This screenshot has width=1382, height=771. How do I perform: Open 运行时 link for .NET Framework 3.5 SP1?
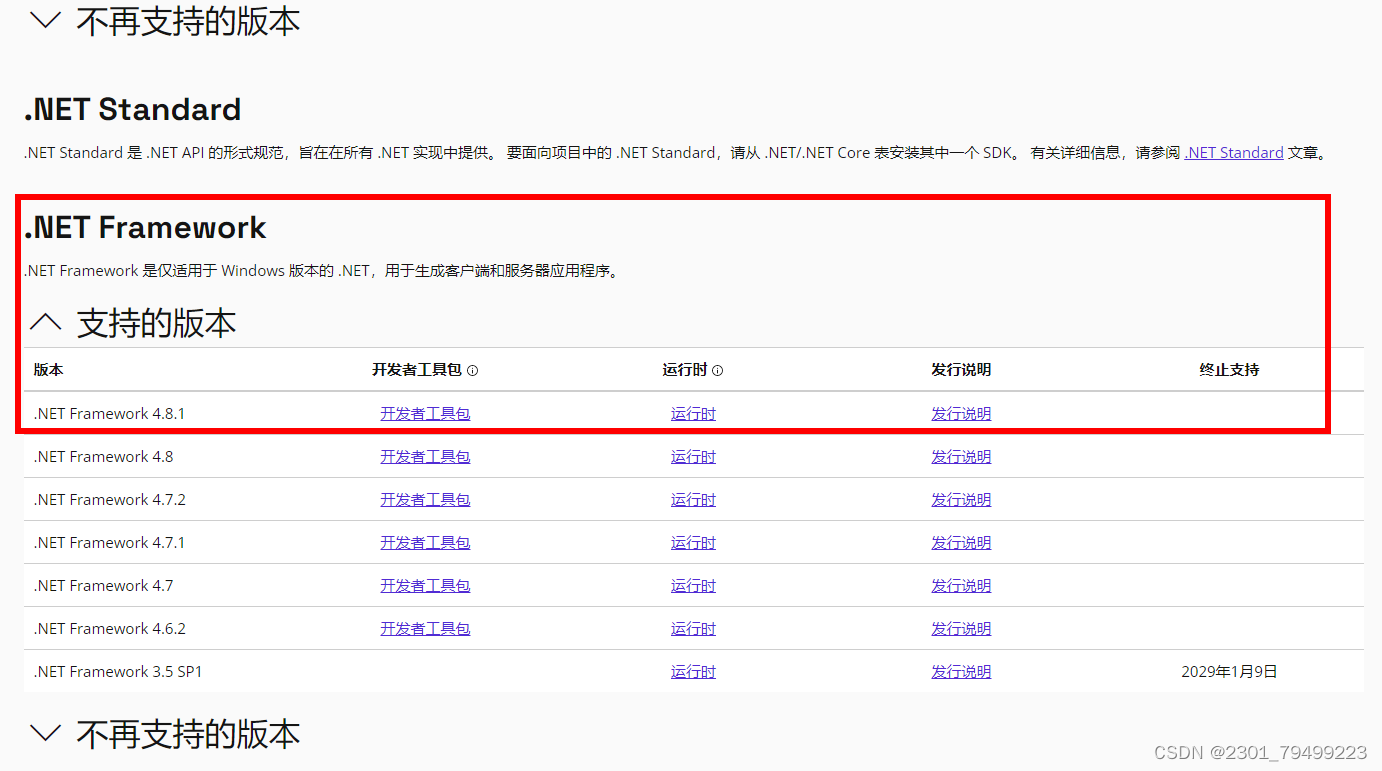pos(693,672)
